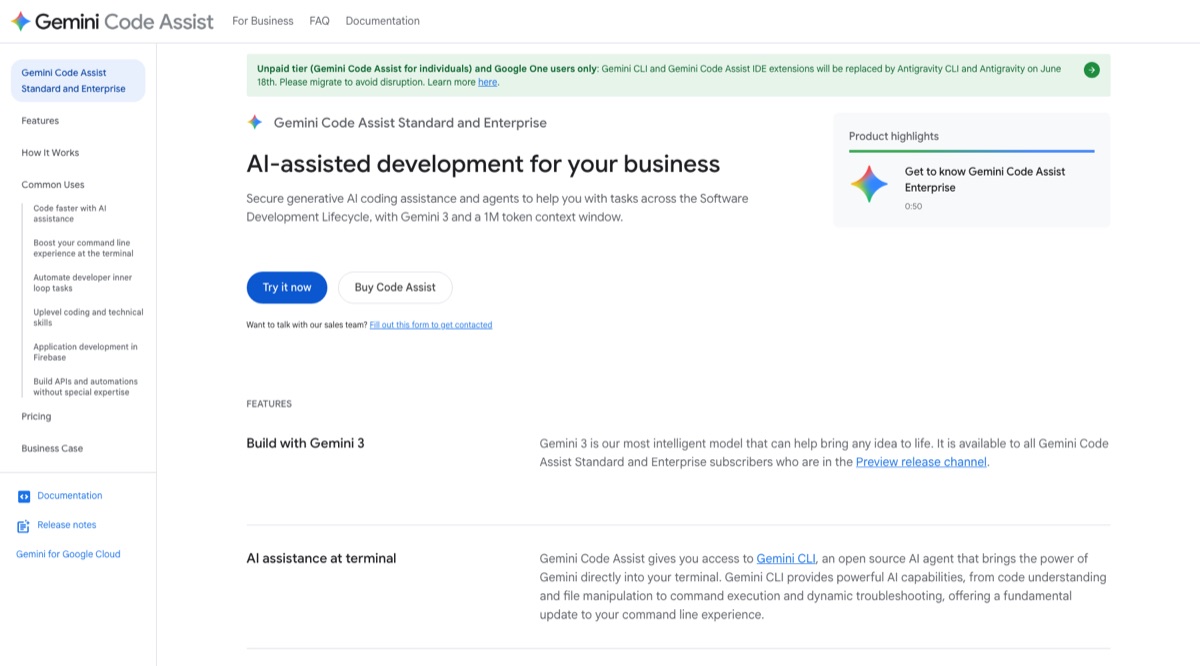Select Application development in Firebase
1200x666 pixels.
pyautogui.click(x=85, y=352)
